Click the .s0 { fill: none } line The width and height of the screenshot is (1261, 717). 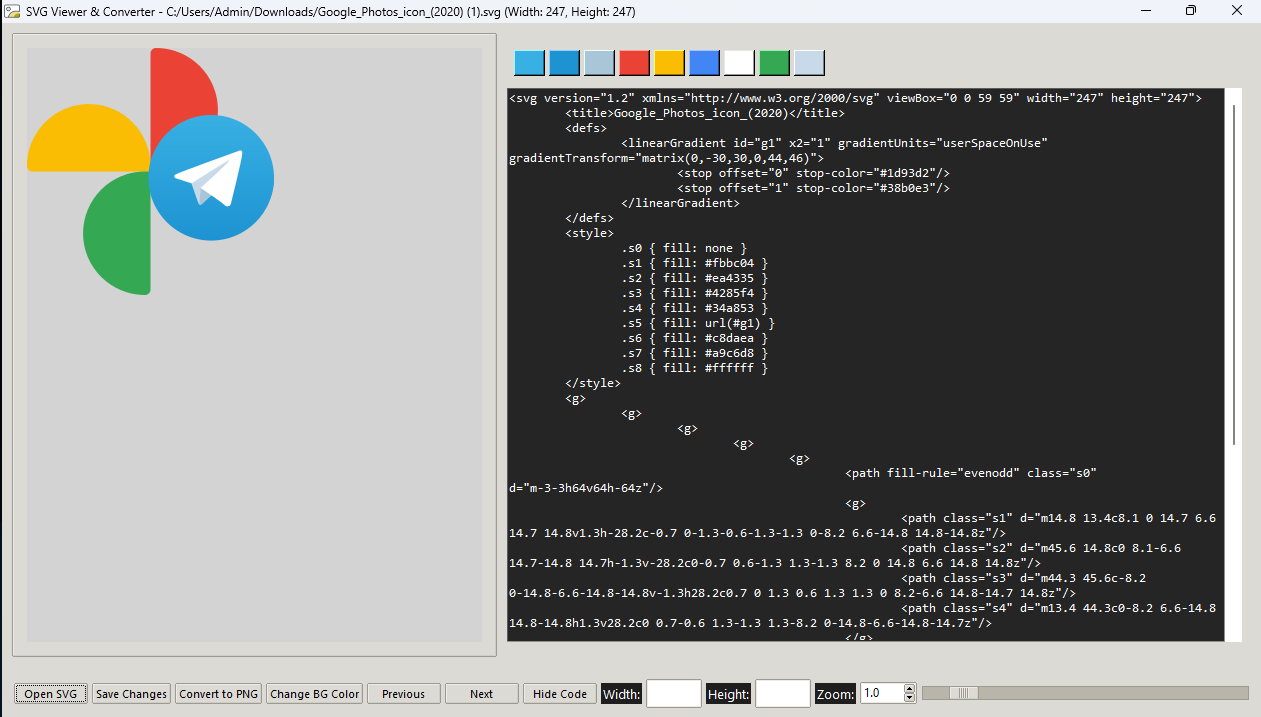684,248
